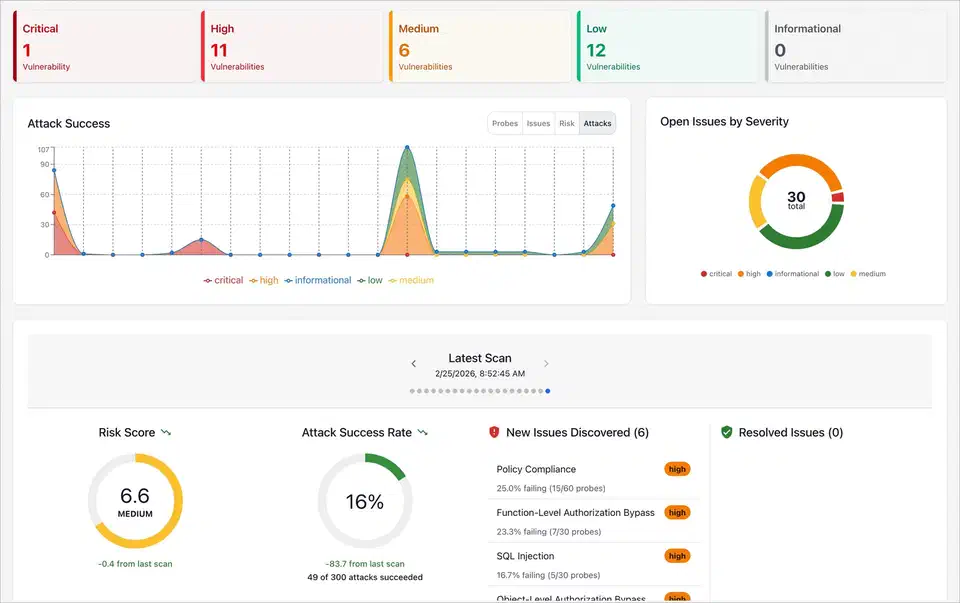Image resolution: width=960 pixels, height=603 pixels.
Task: Click the left arrow to view previous scan
Action: pyautogui.click(x=414, y=364)
